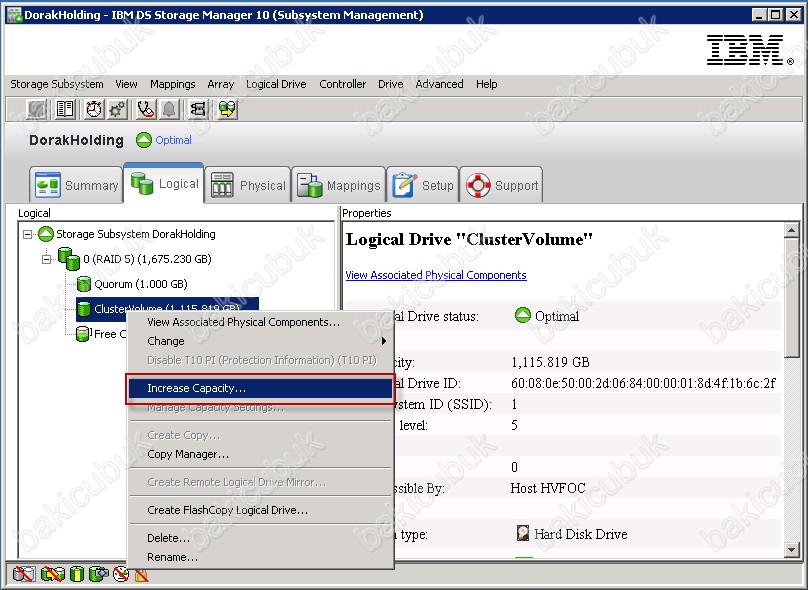808x590 pixels.
Task: Click the Quorum logical drive icon
Action: (83, 284)
